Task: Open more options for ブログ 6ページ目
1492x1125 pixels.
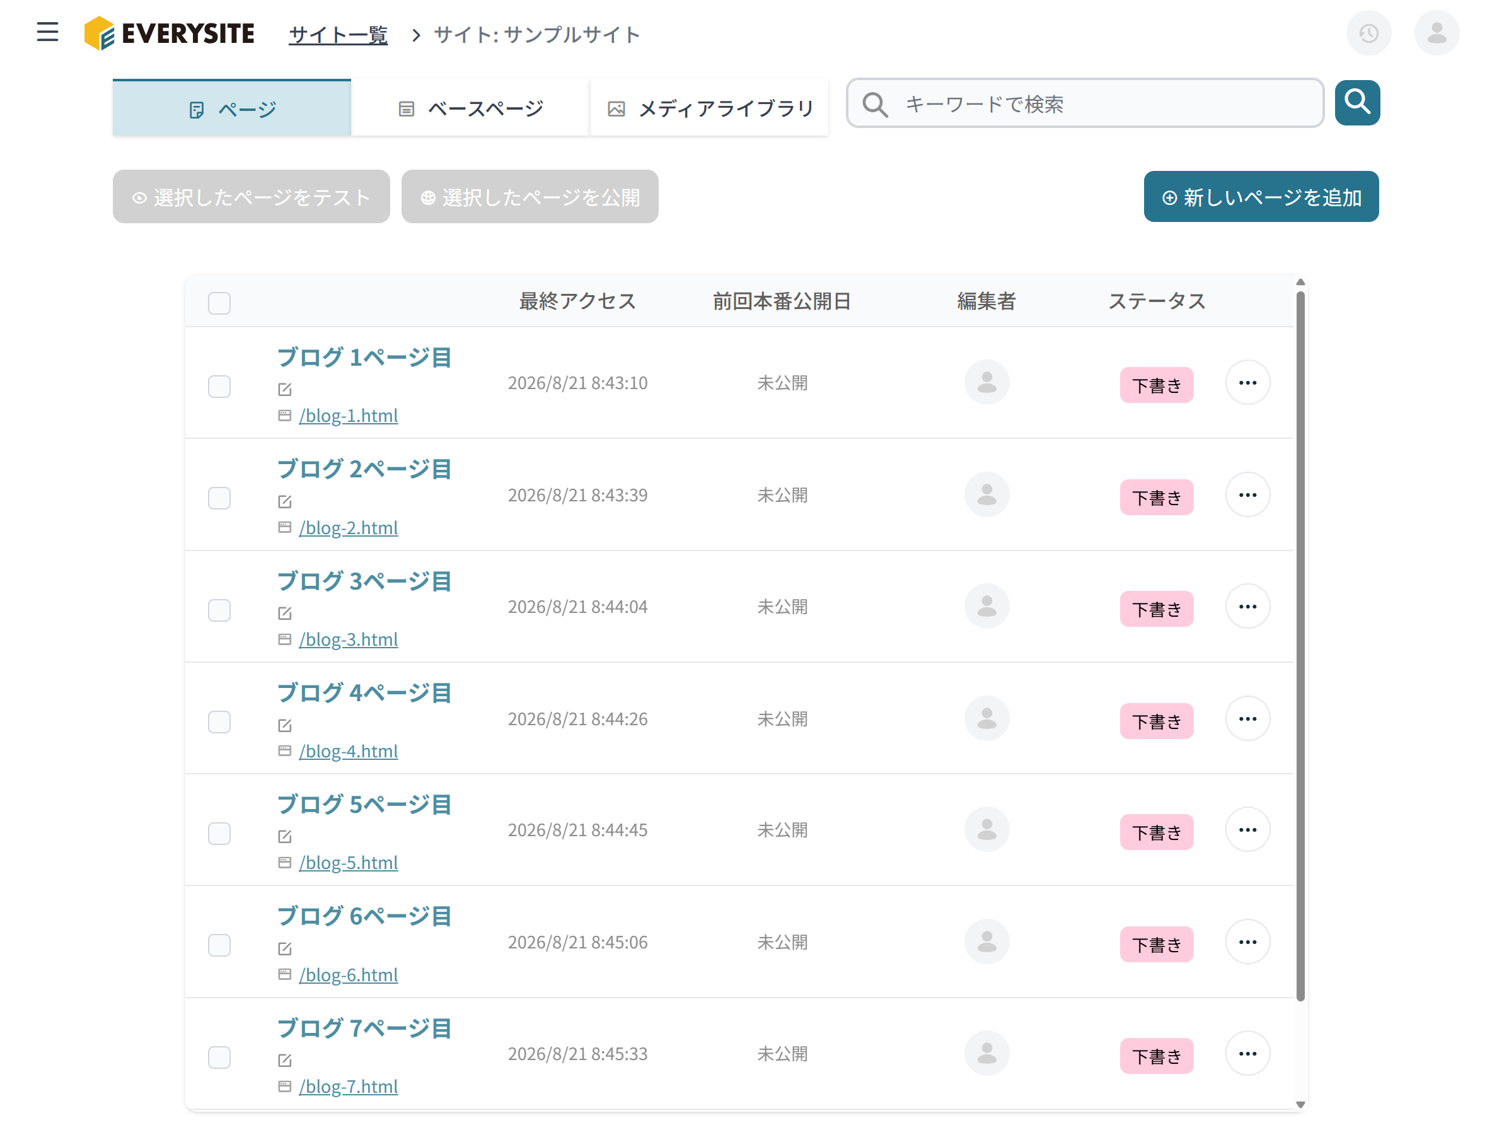Action: (1247, 942)
